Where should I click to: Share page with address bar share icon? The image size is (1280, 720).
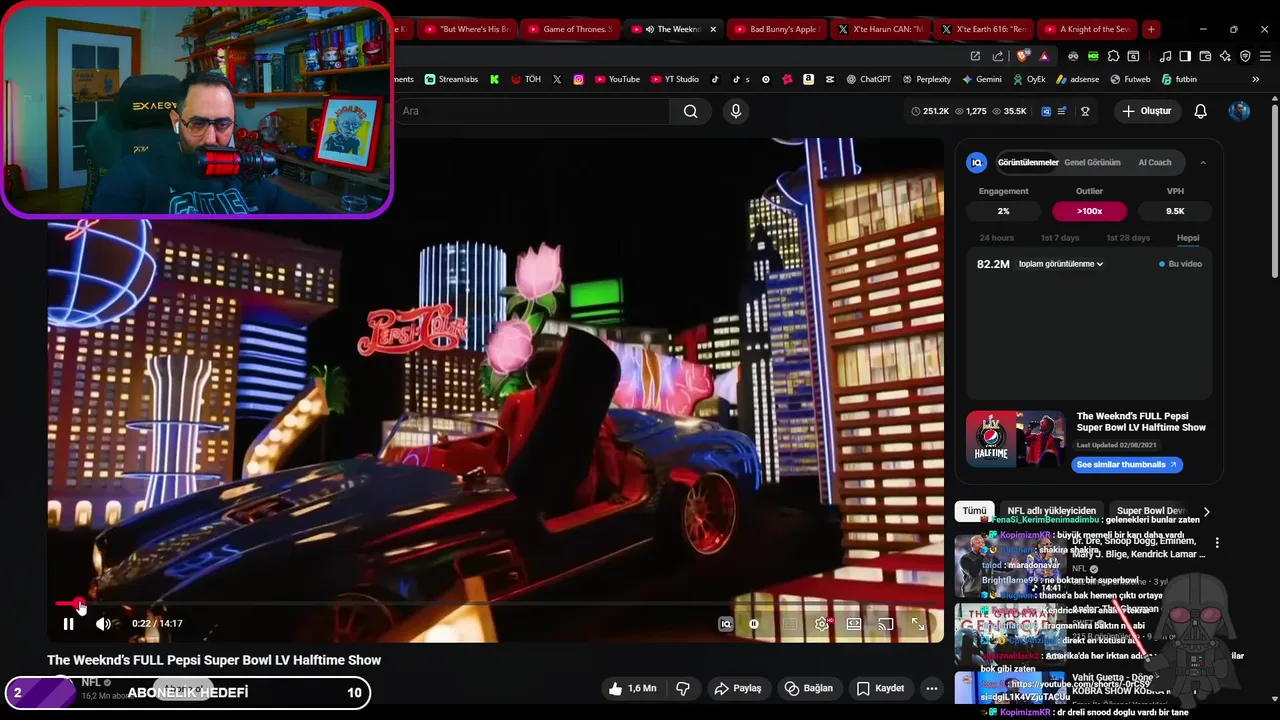click(x=998, y=56)
